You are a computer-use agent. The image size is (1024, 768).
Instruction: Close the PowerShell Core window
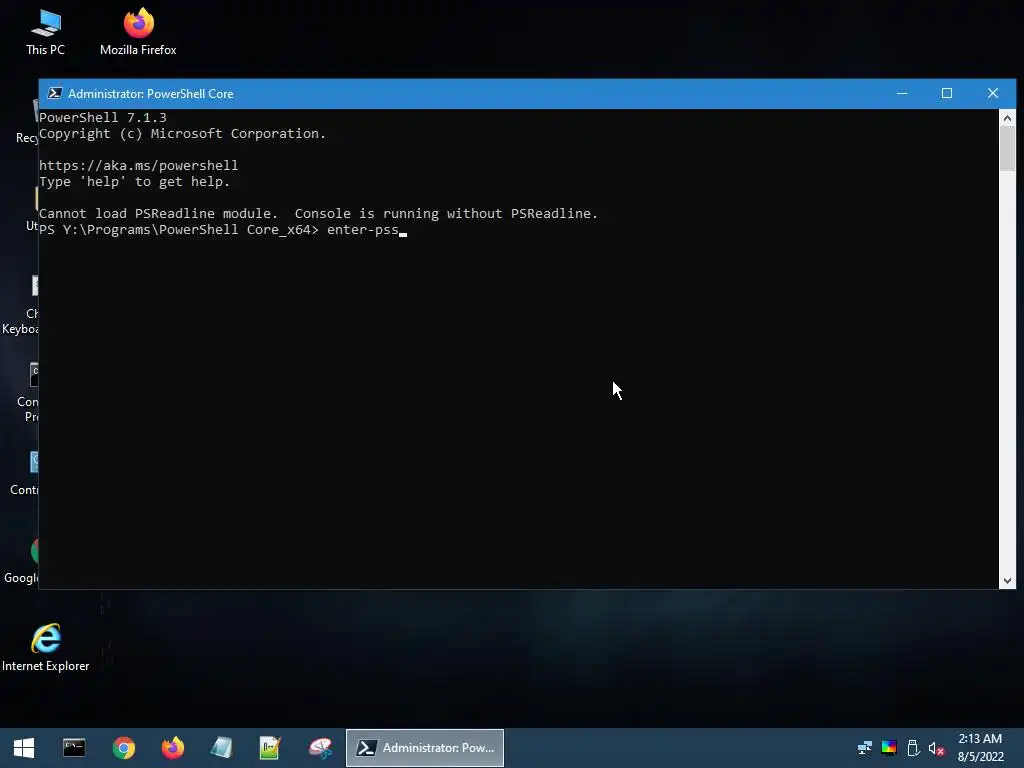click(x=993, y=93)
